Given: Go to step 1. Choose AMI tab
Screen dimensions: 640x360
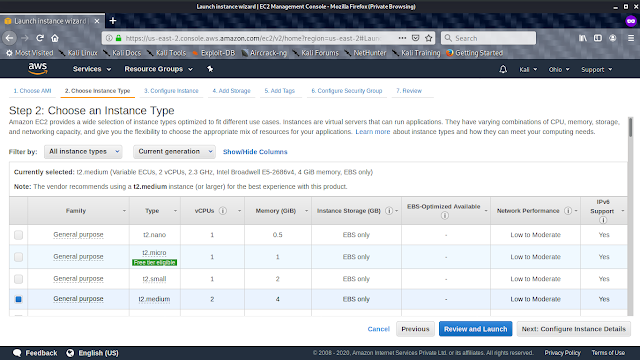Looking at the screenshot, I should tap(32, 91).
